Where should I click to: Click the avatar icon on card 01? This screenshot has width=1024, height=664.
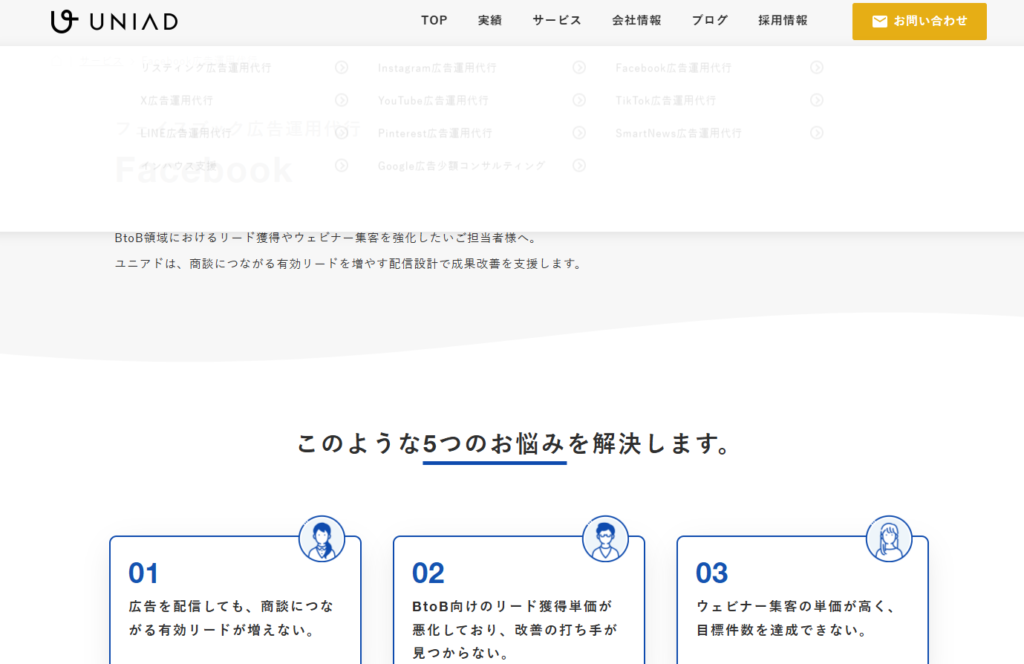pos(321,539)
